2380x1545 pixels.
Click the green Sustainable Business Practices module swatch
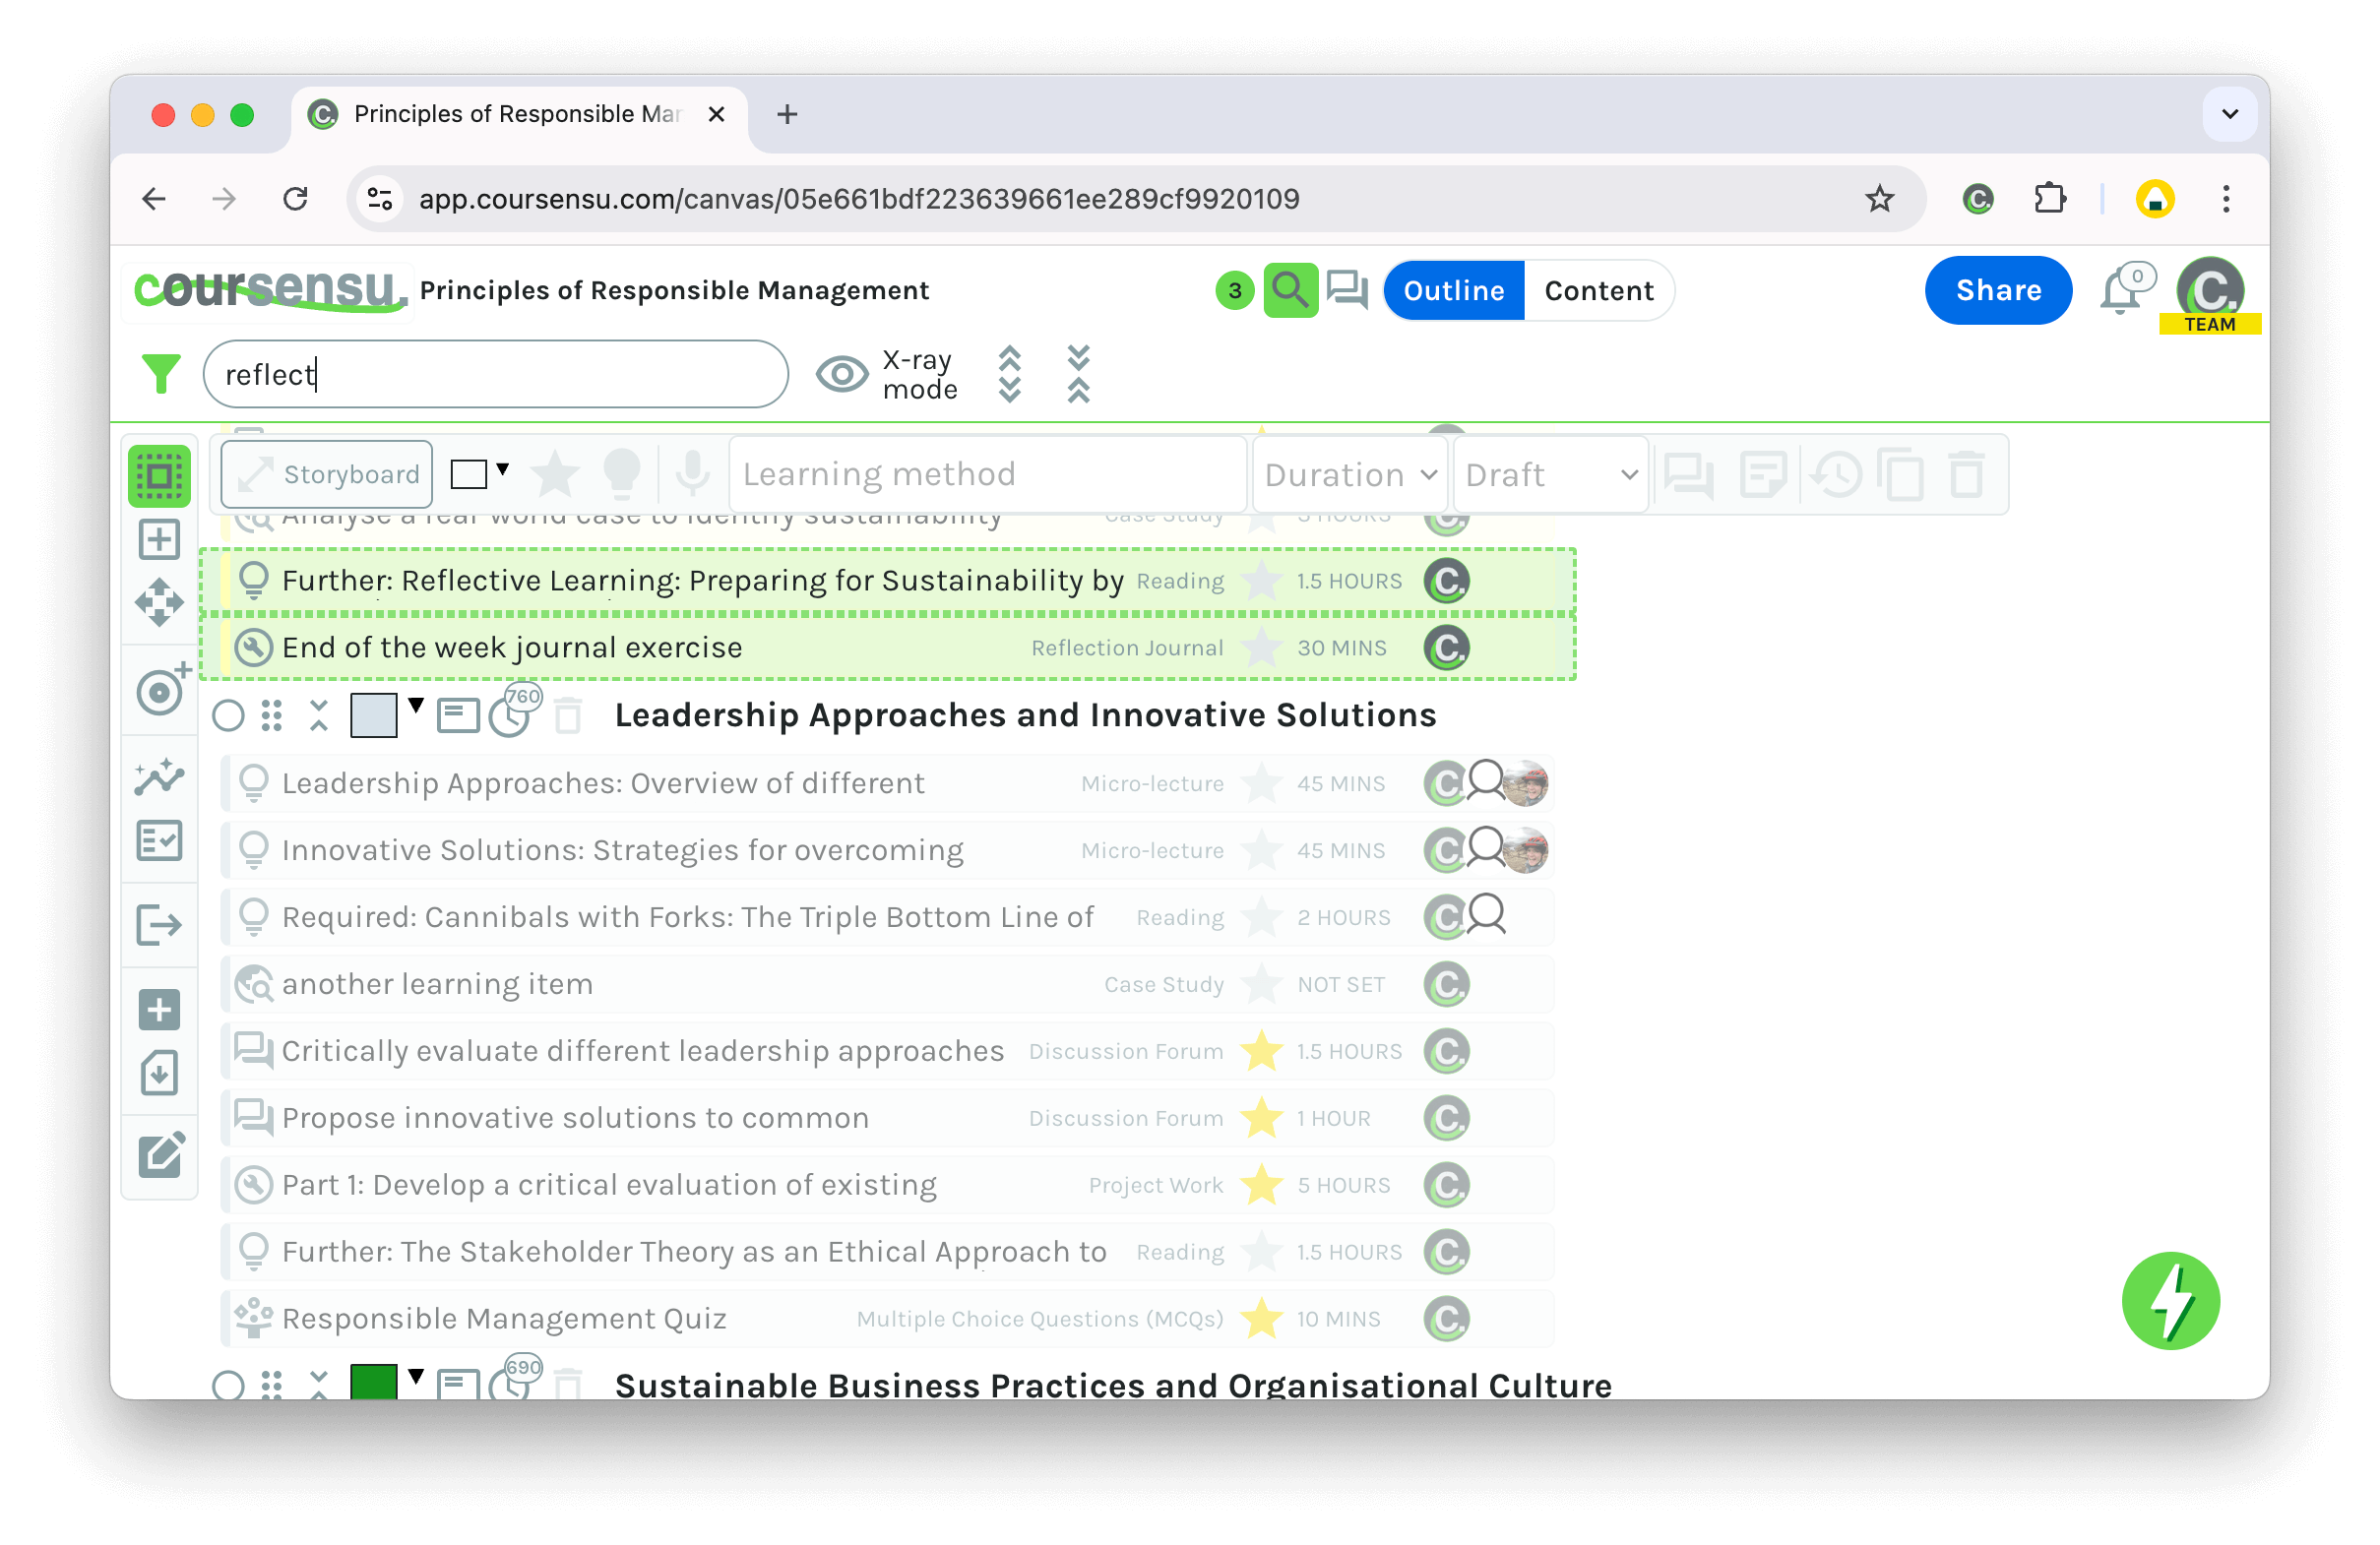coord(373,1381)
